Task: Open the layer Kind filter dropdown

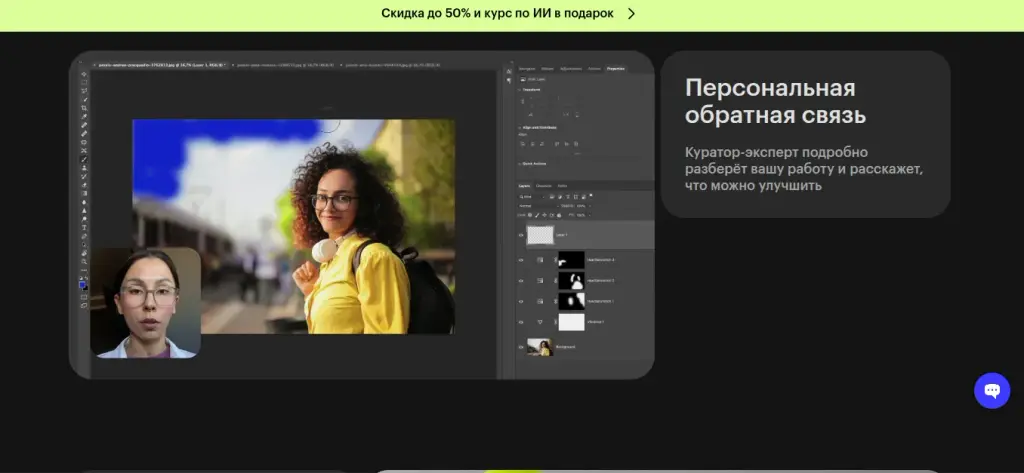Action: click(x=532, y=197)
